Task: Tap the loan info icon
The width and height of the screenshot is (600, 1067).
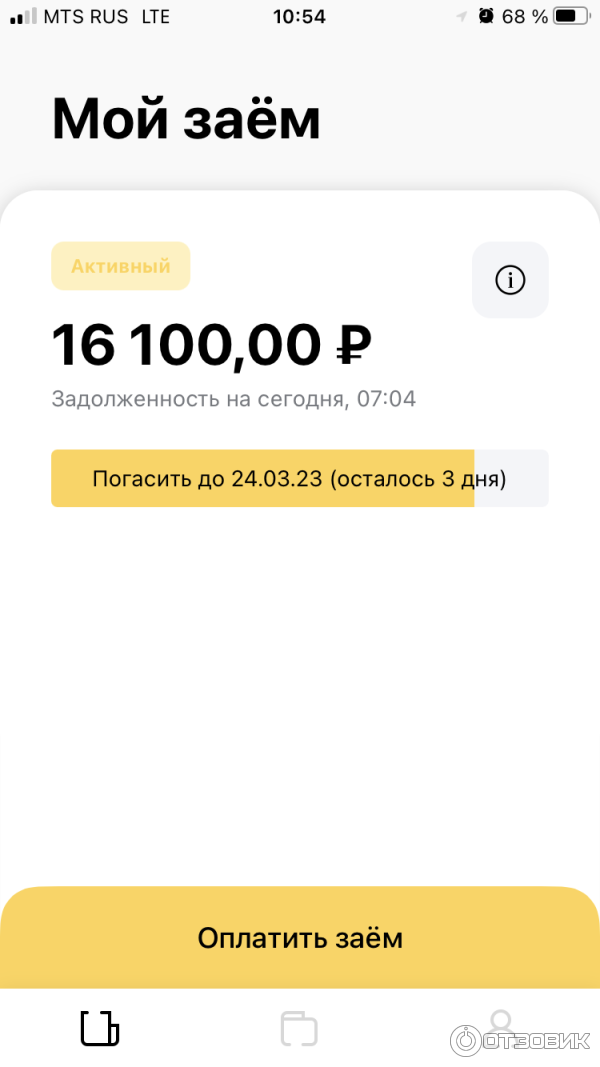Action: (x=510, y=280)
